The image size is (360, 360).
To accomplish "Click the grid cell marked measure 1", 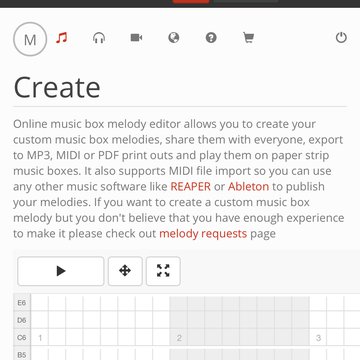I will click(x=40, y=338).
